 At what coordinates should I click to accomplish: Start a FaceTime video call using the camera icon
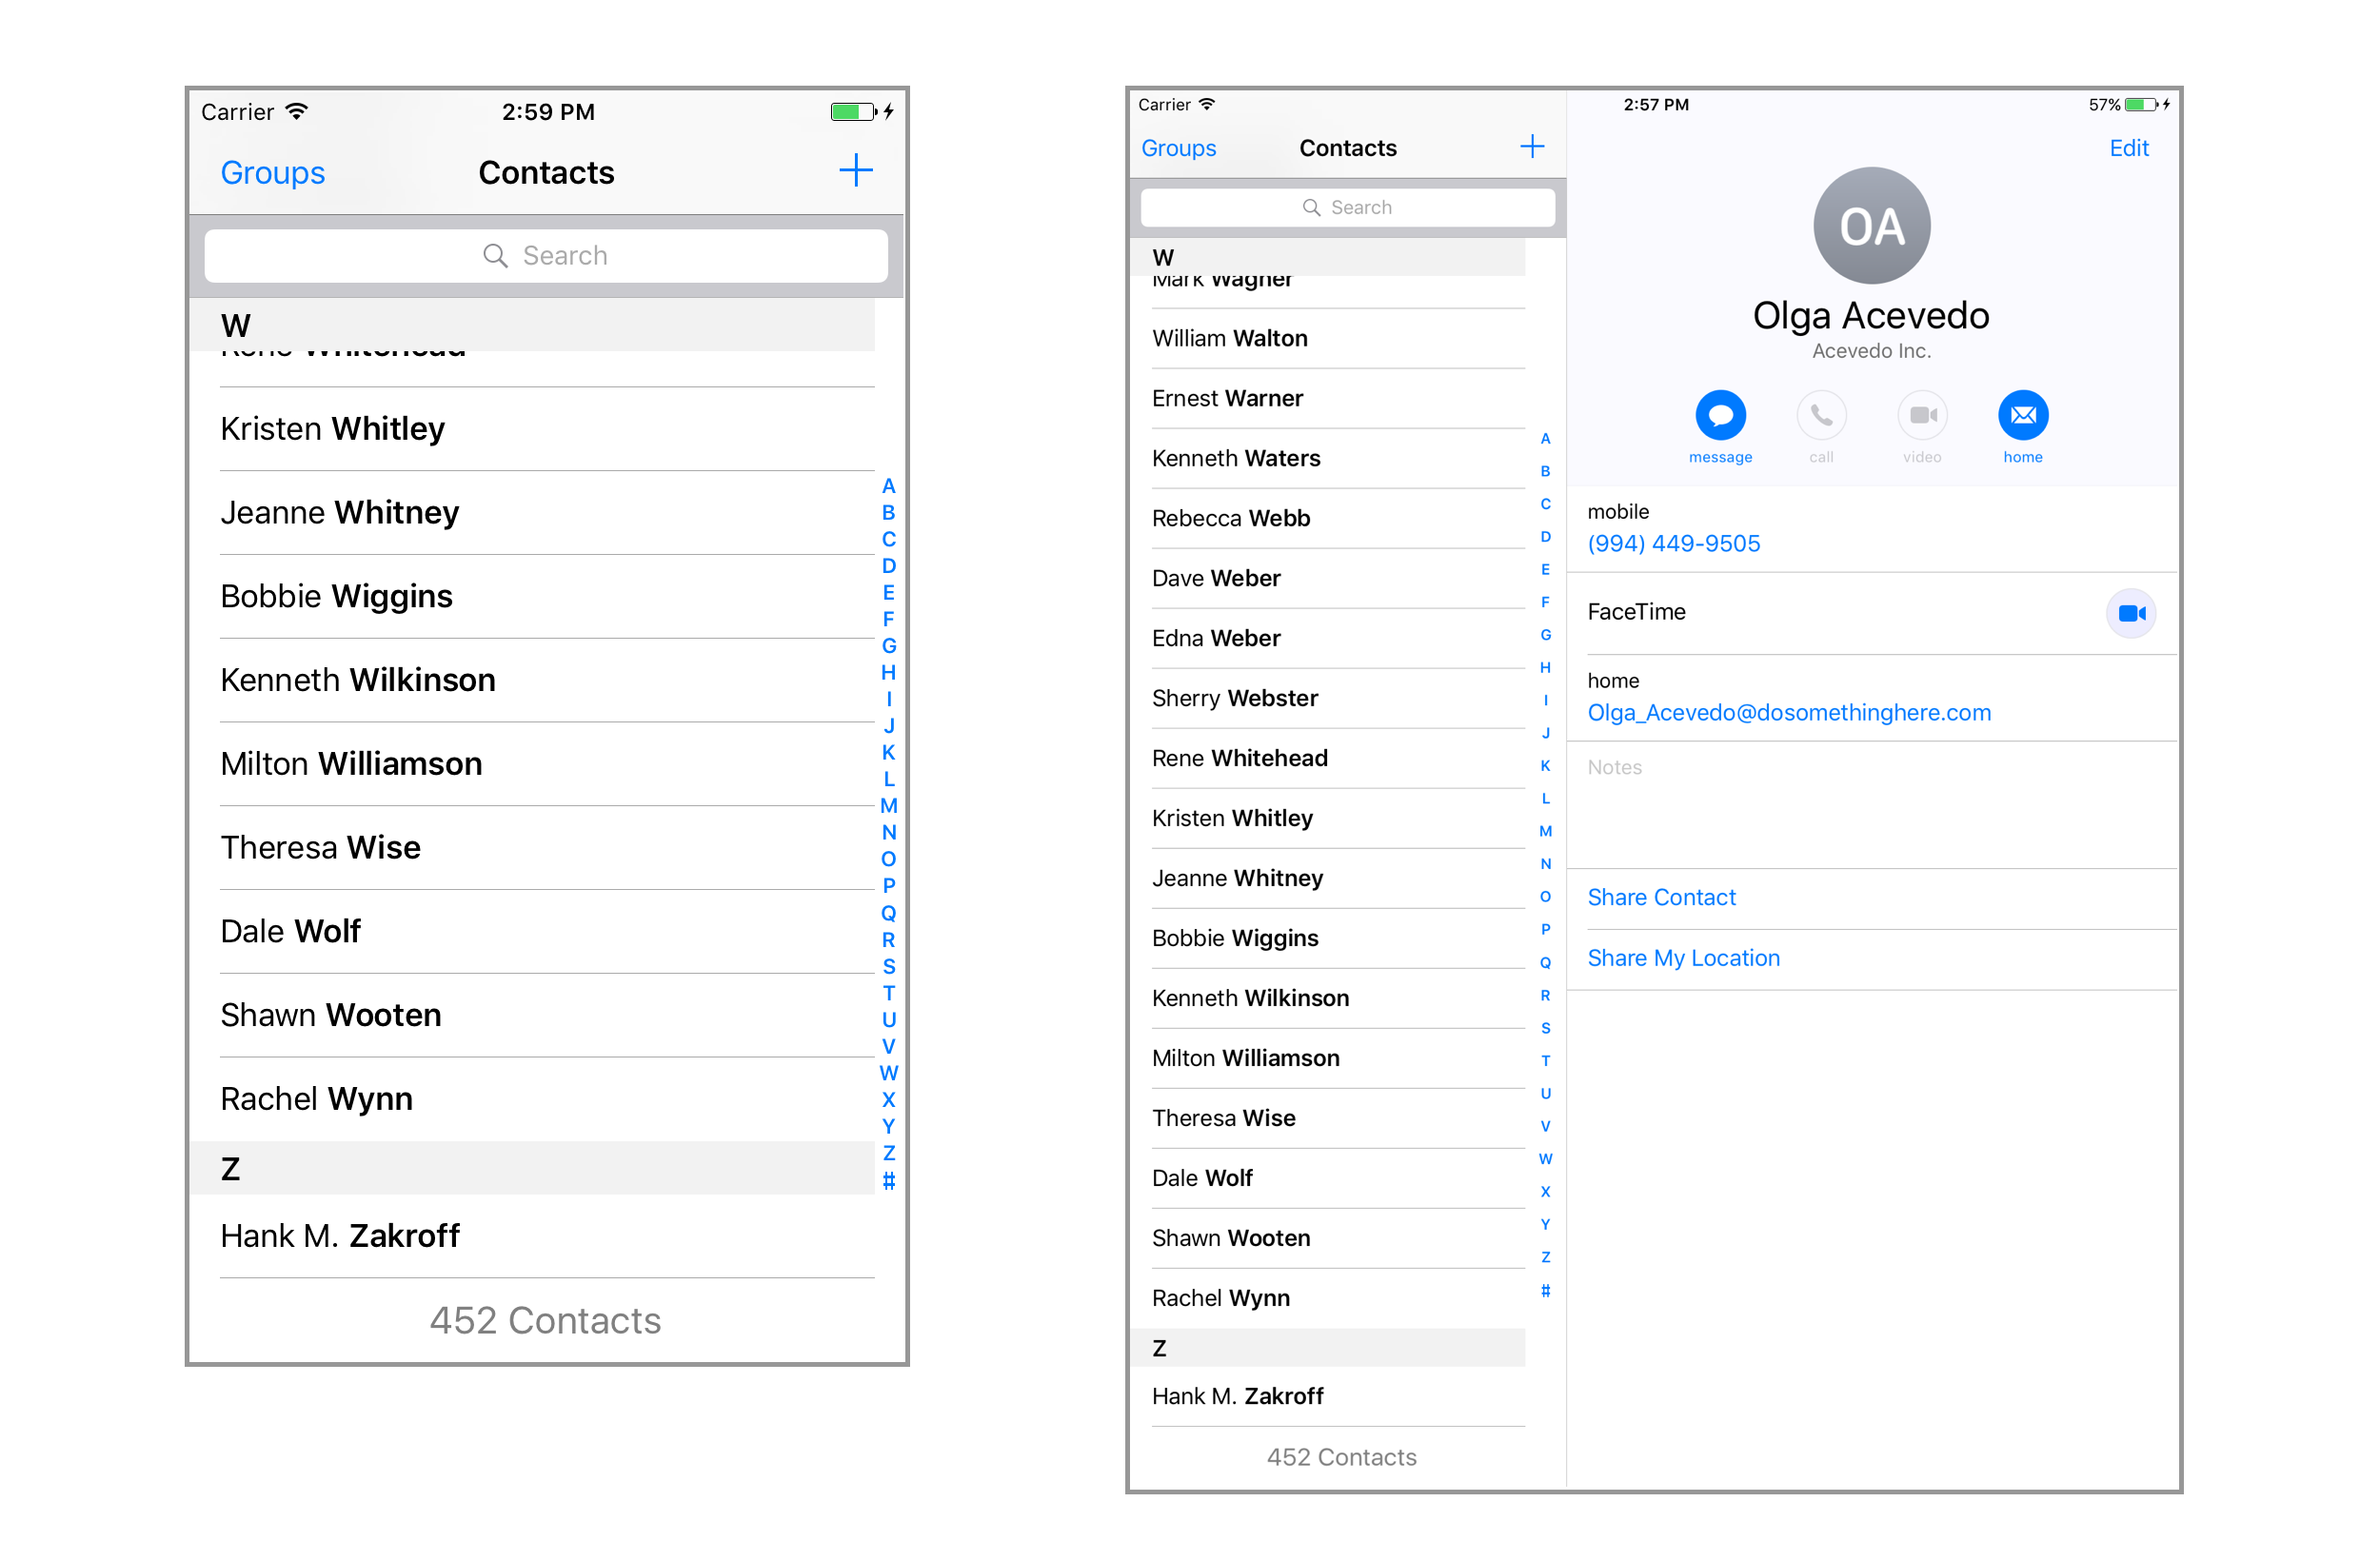pyautogui.click(x=2131, y=613)
